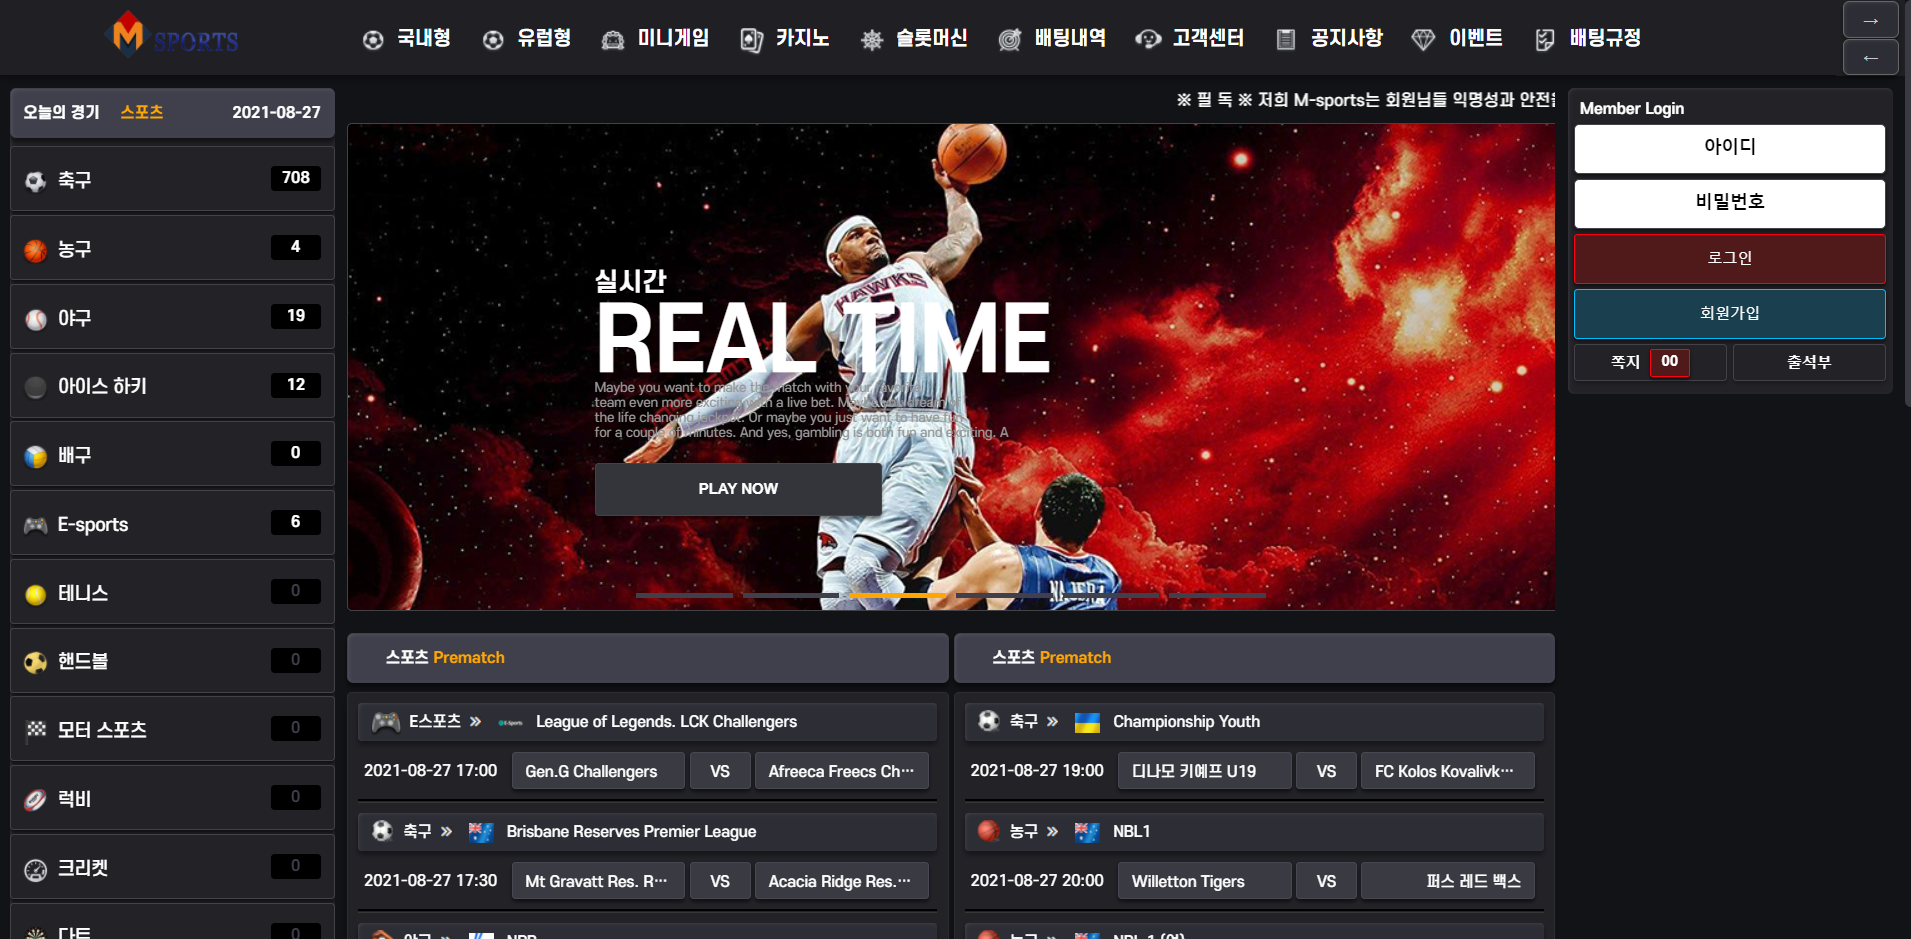Select the active orange slide indicator
This screenshot has width=1911, height=939.
click(898, 595)
